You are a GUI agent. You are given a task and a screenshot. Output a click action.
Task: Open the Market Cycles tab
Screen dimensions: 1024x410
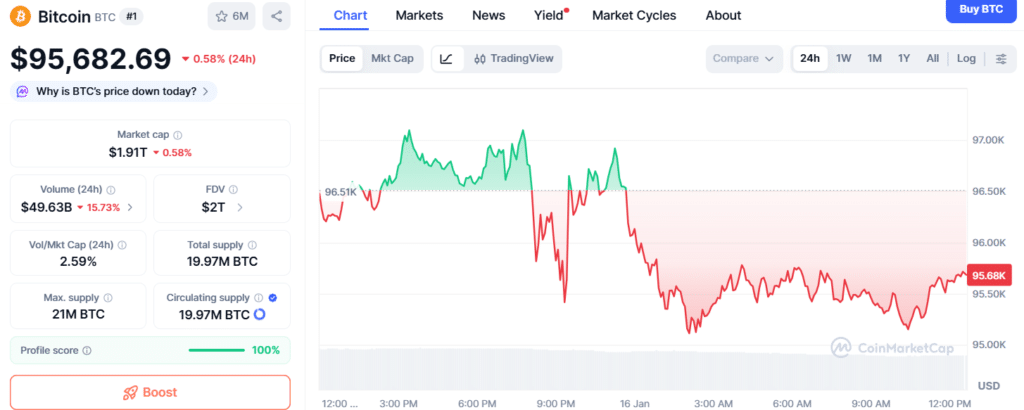click(x=634, y=15)
